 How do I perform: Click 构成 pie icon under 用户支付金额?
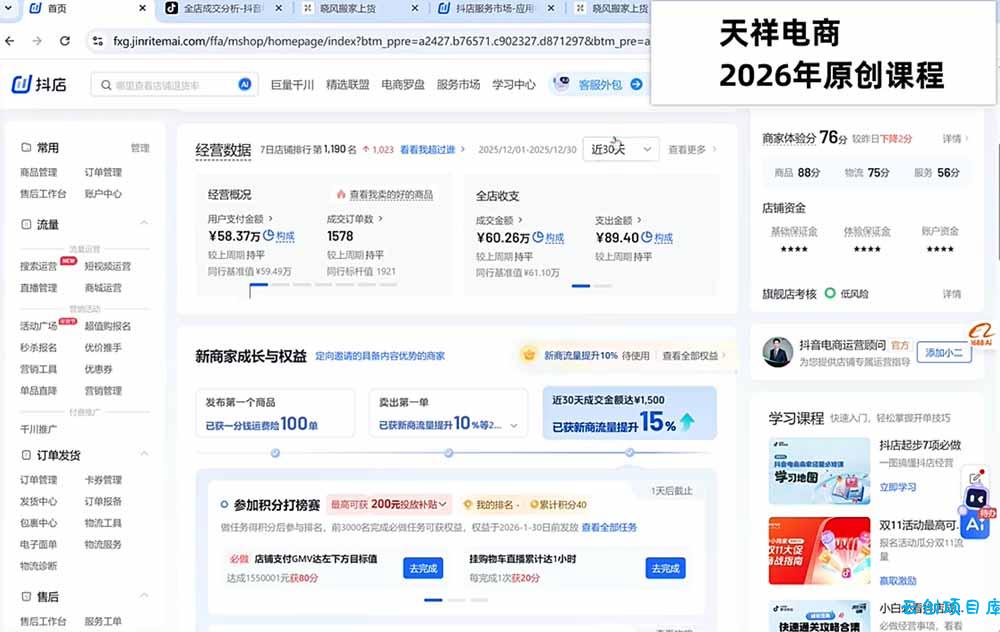268,235
